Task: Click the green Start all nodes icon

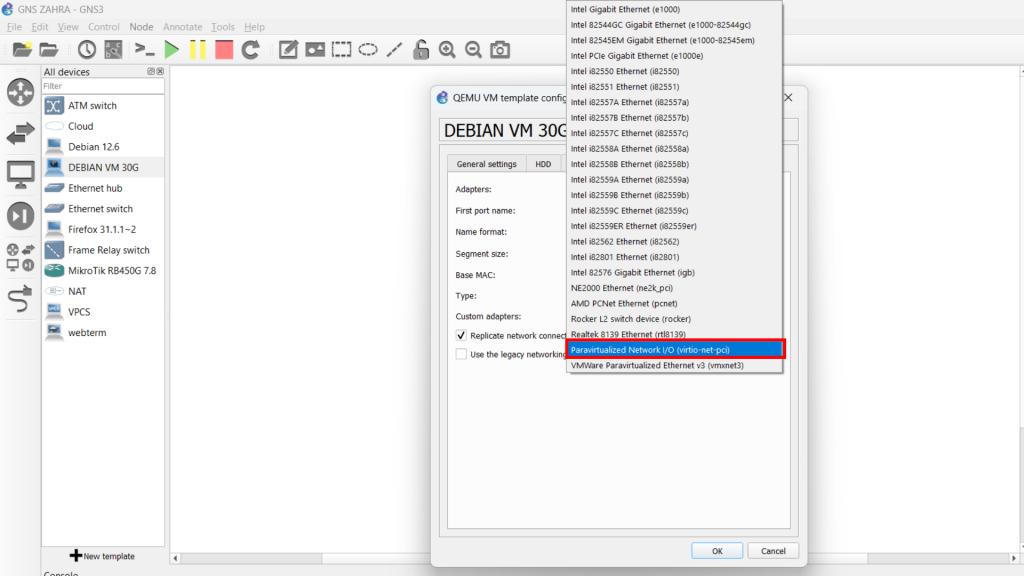Action: (x=172, y=49)
